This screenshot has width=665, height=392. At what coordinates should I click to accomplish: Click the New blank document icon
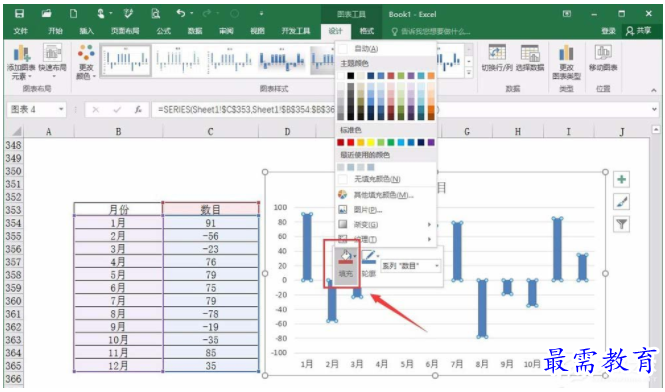pyautogui.click(x=73, y=14)
